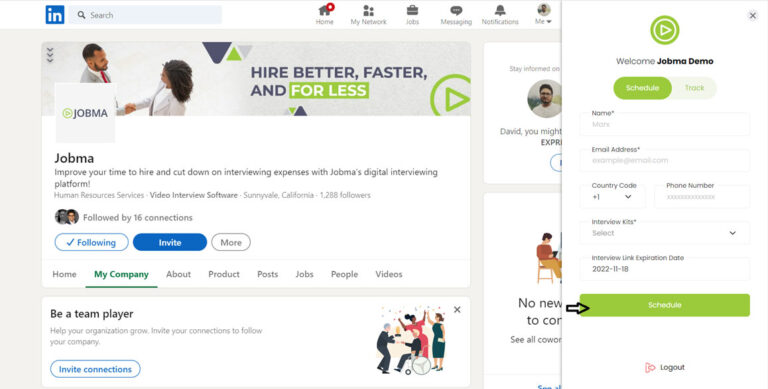Click the team celebration illustration
The height and width of the screenshot is (389, 768).
411,340
